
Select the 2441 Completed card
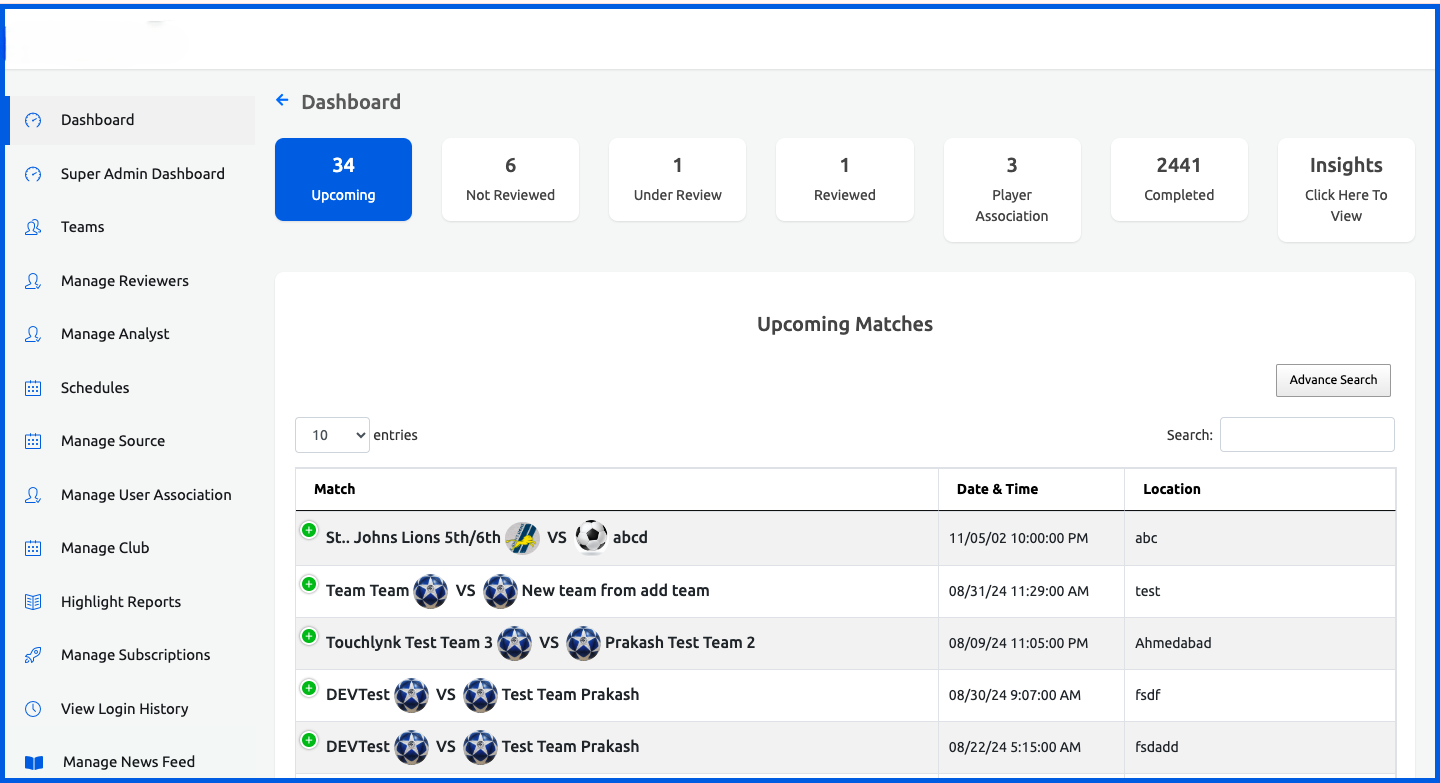(1179, 179)
